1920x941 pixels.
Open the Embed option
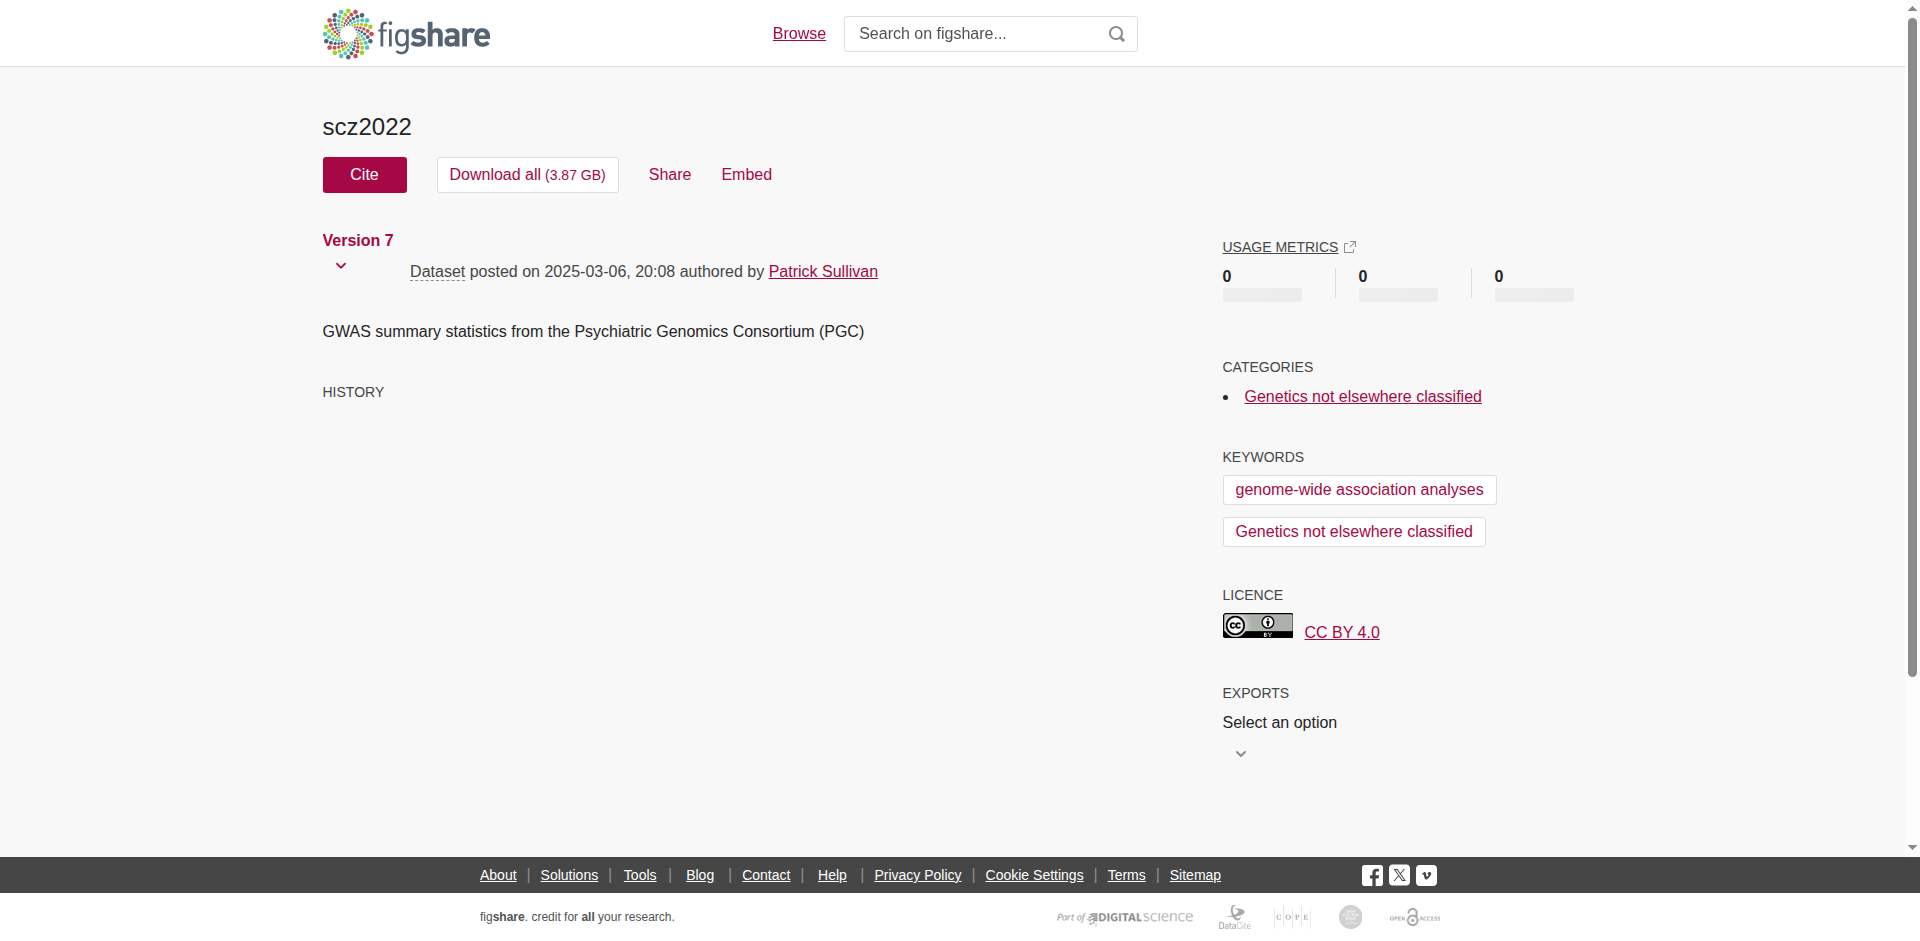pos(747,175)
